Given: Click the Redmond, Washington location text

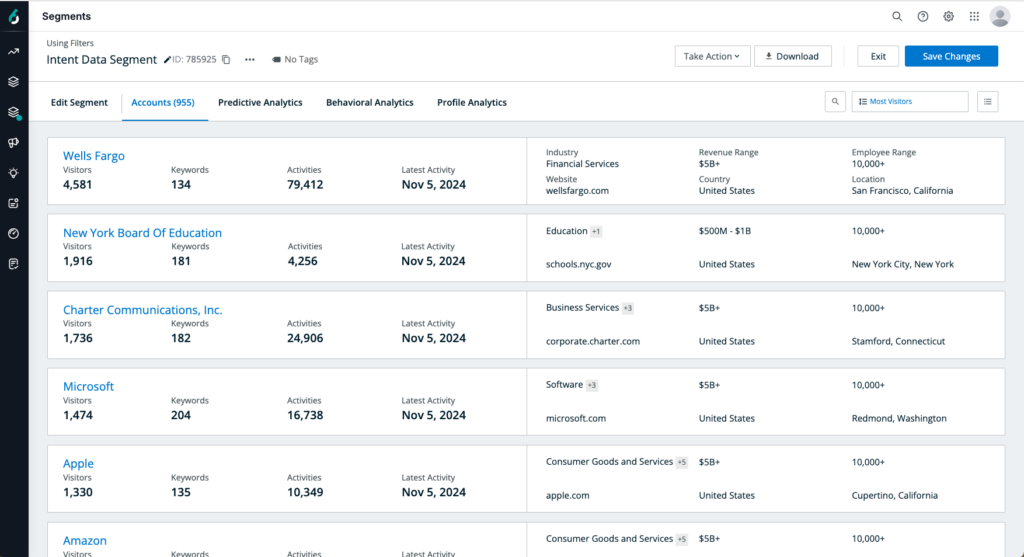Looking at the screenshot, I should 899,419.
